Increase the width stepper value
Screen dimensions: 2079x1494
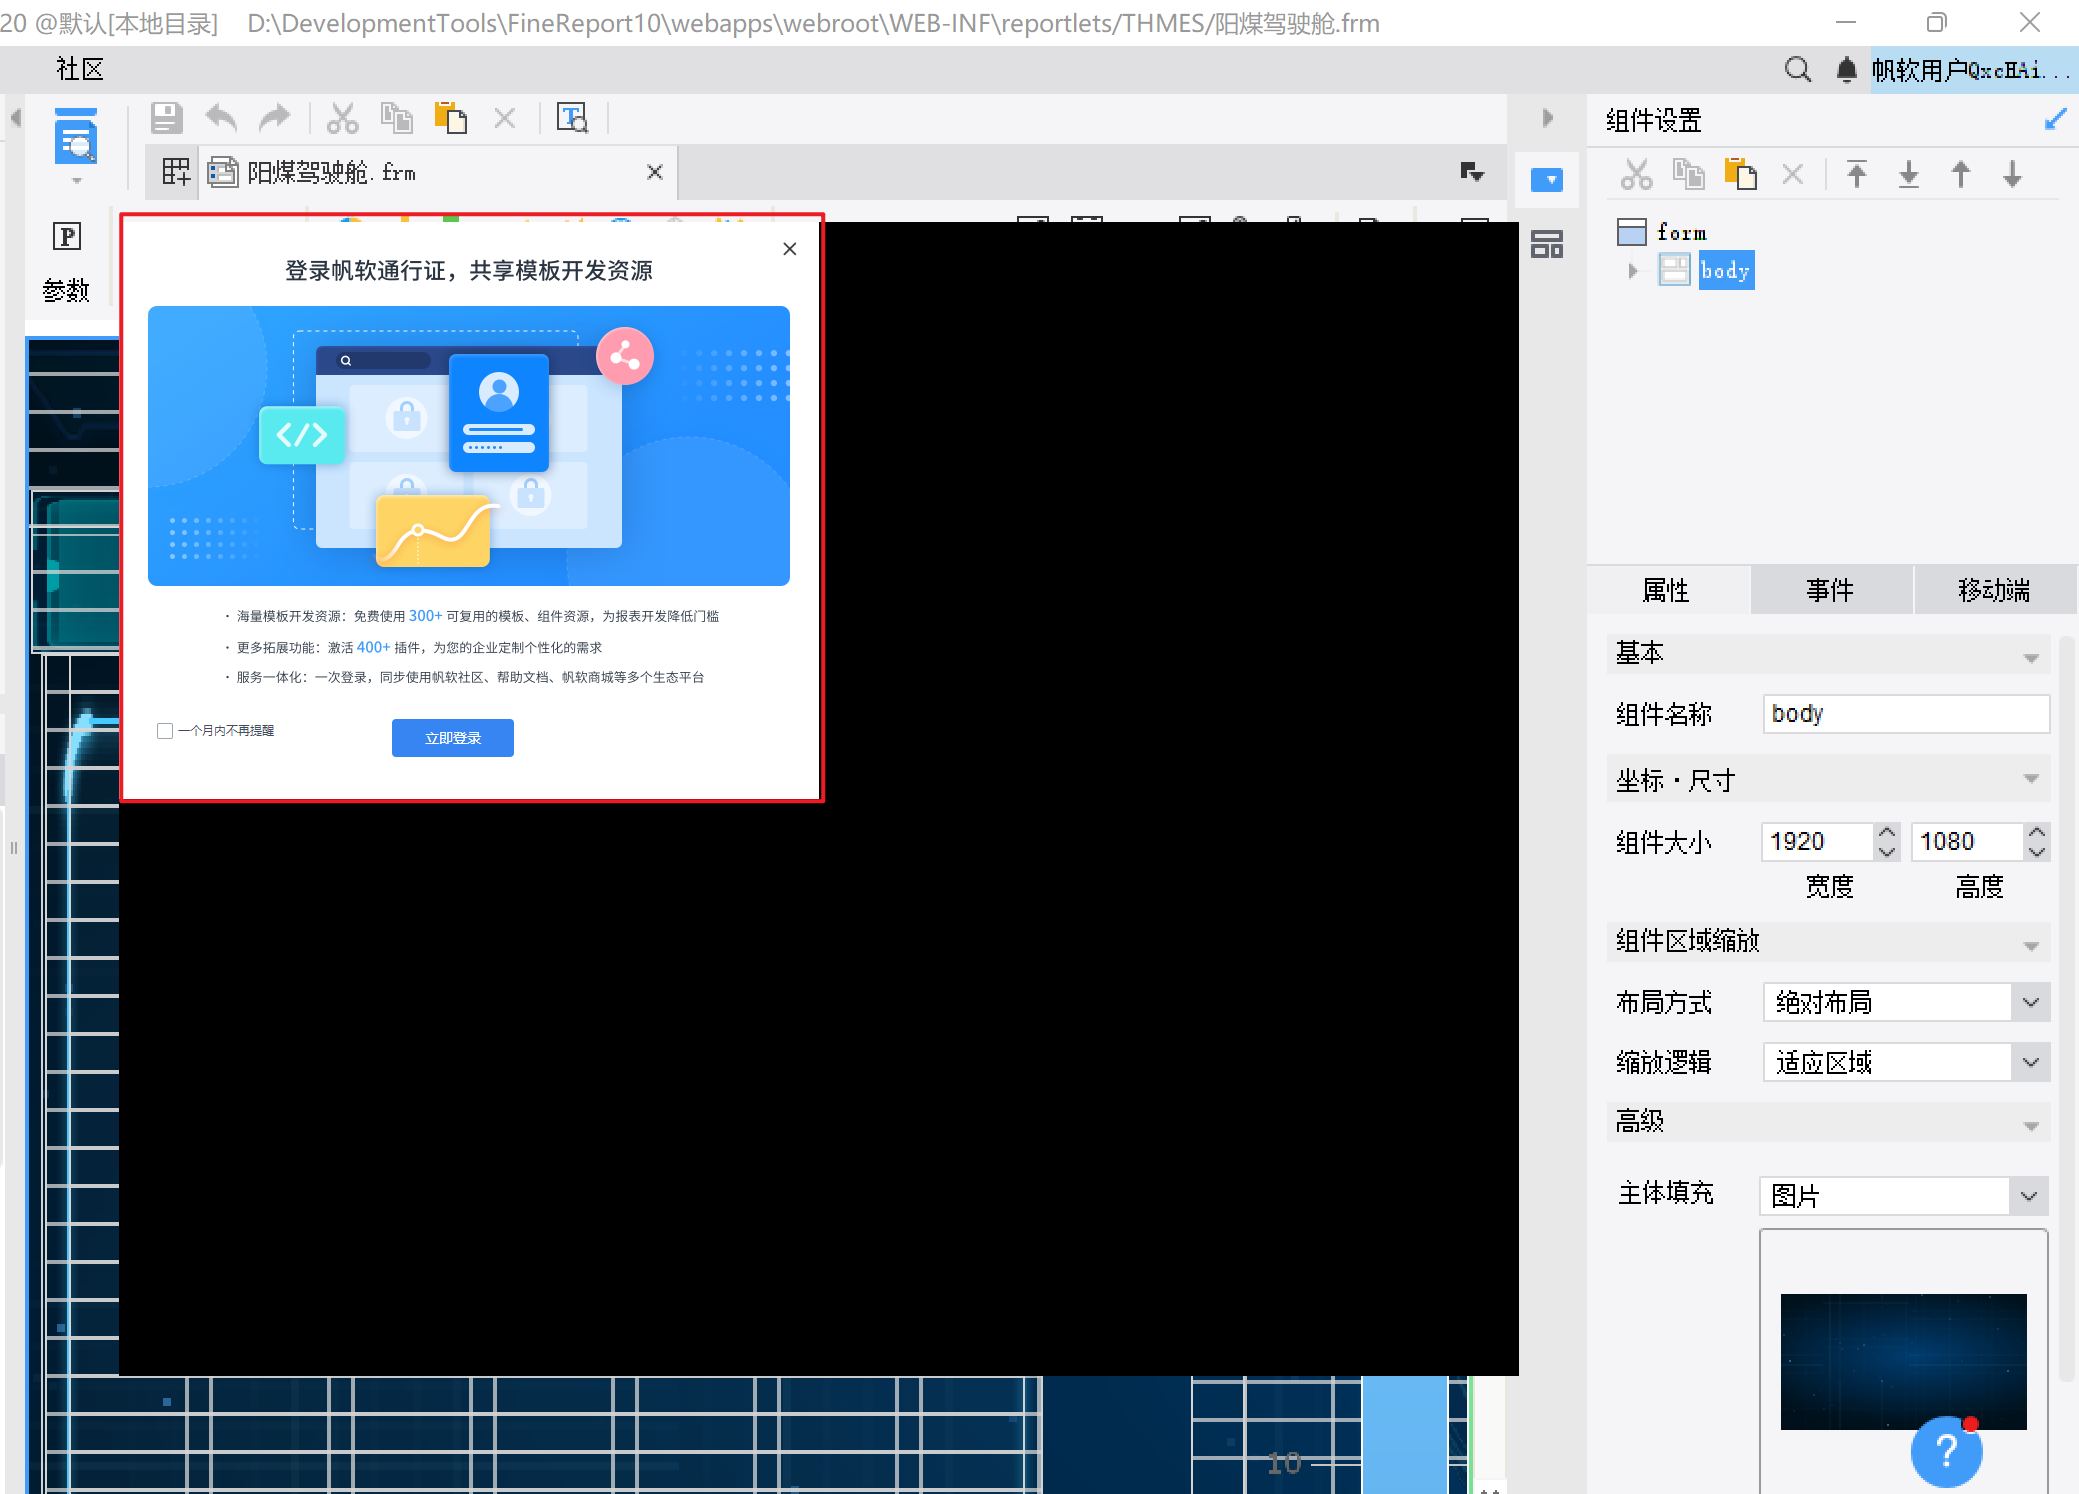[x=1886, y=832]
